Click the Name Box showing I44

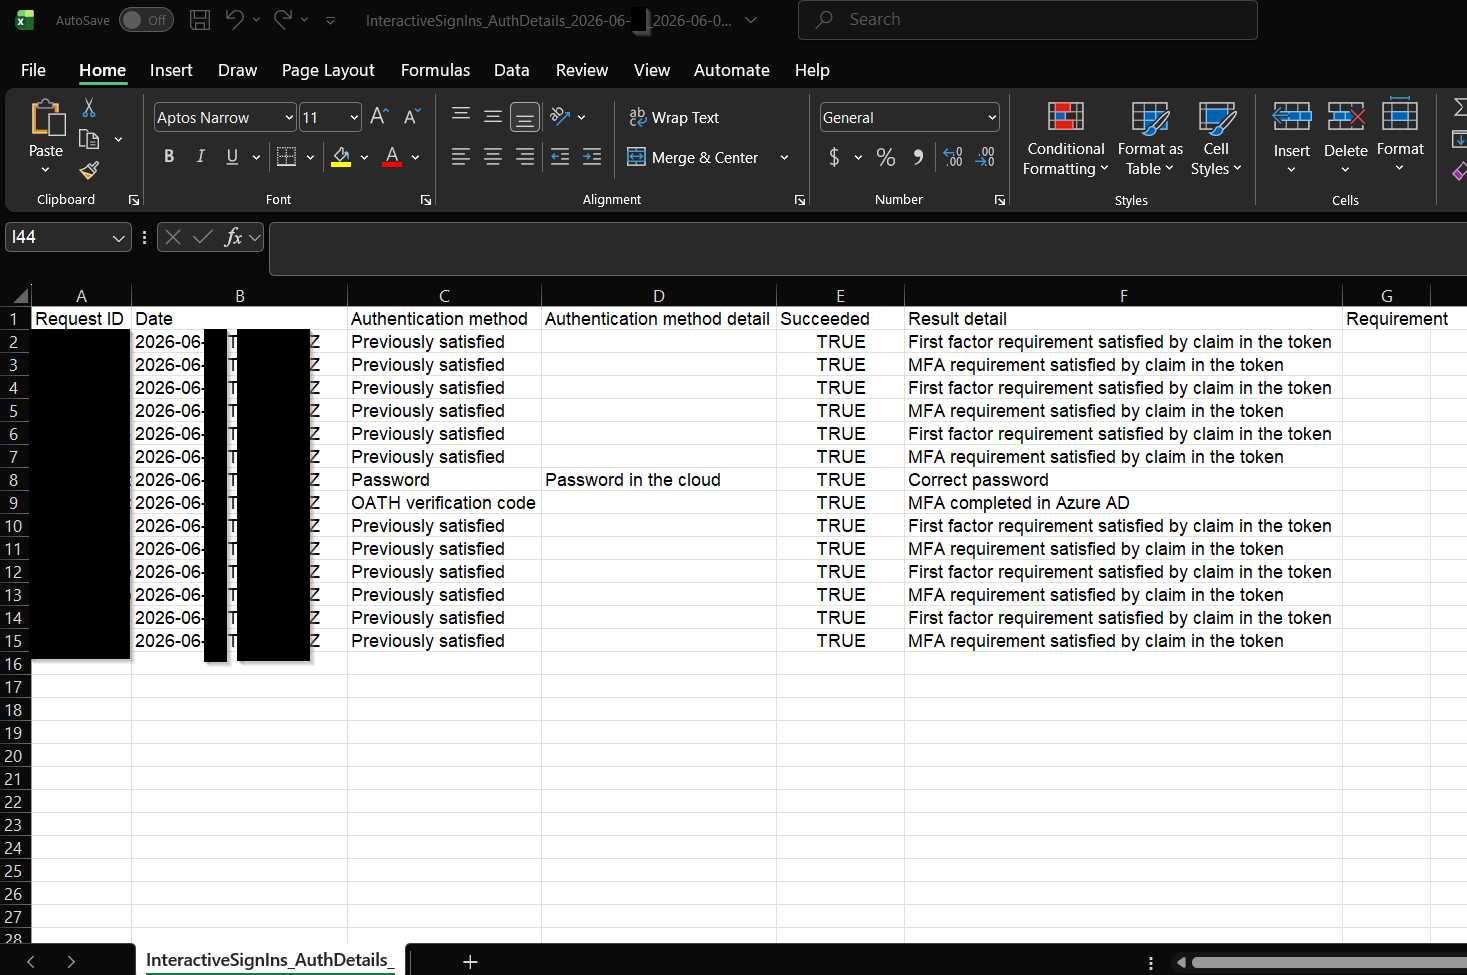click(68, 237)
